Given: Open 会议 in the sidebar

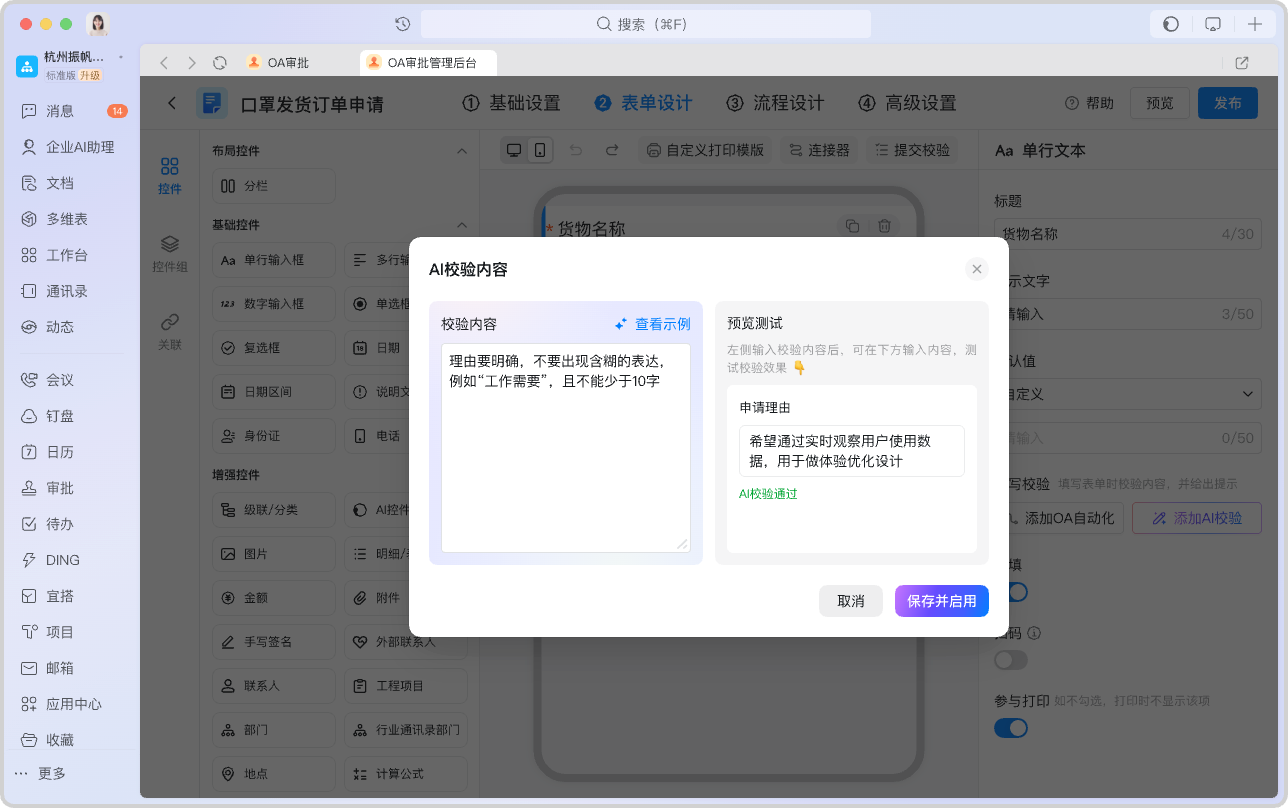Looking at the screenshot, I should (x=70, y=380).
